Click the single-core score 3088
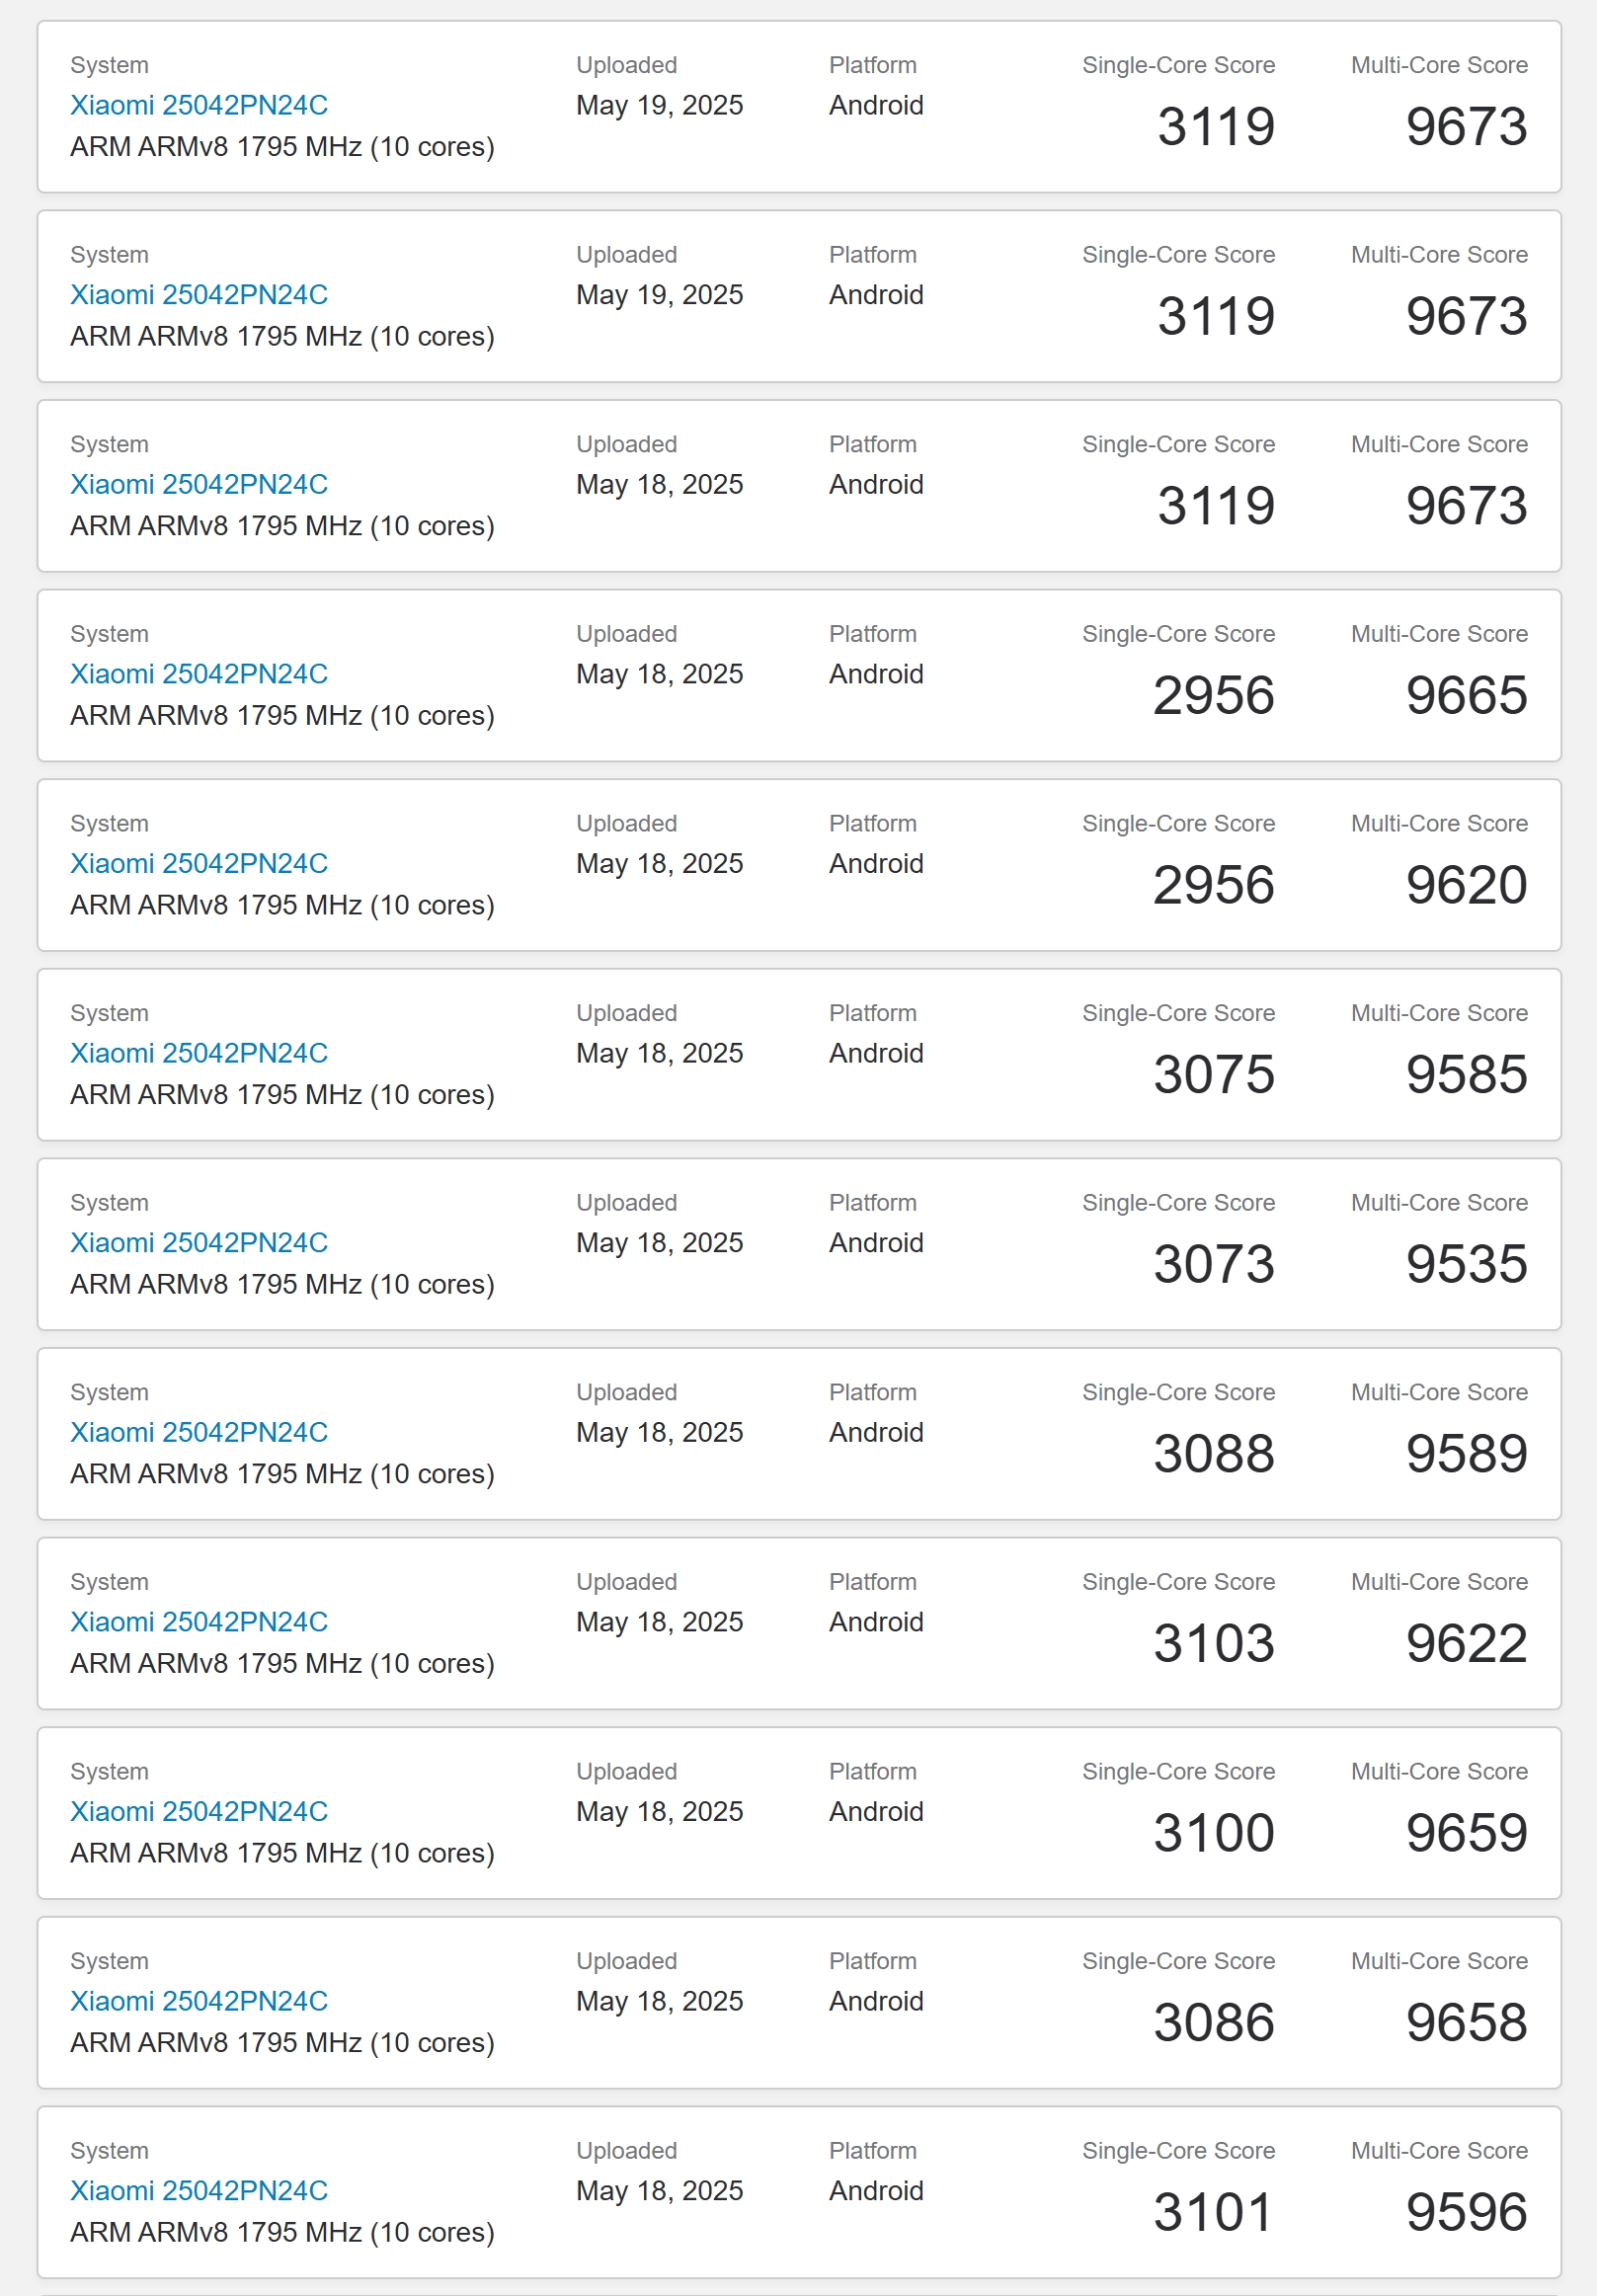Viewport: 1597px width, 2296px height. pyautogui.click(x=1214, y=1454)
